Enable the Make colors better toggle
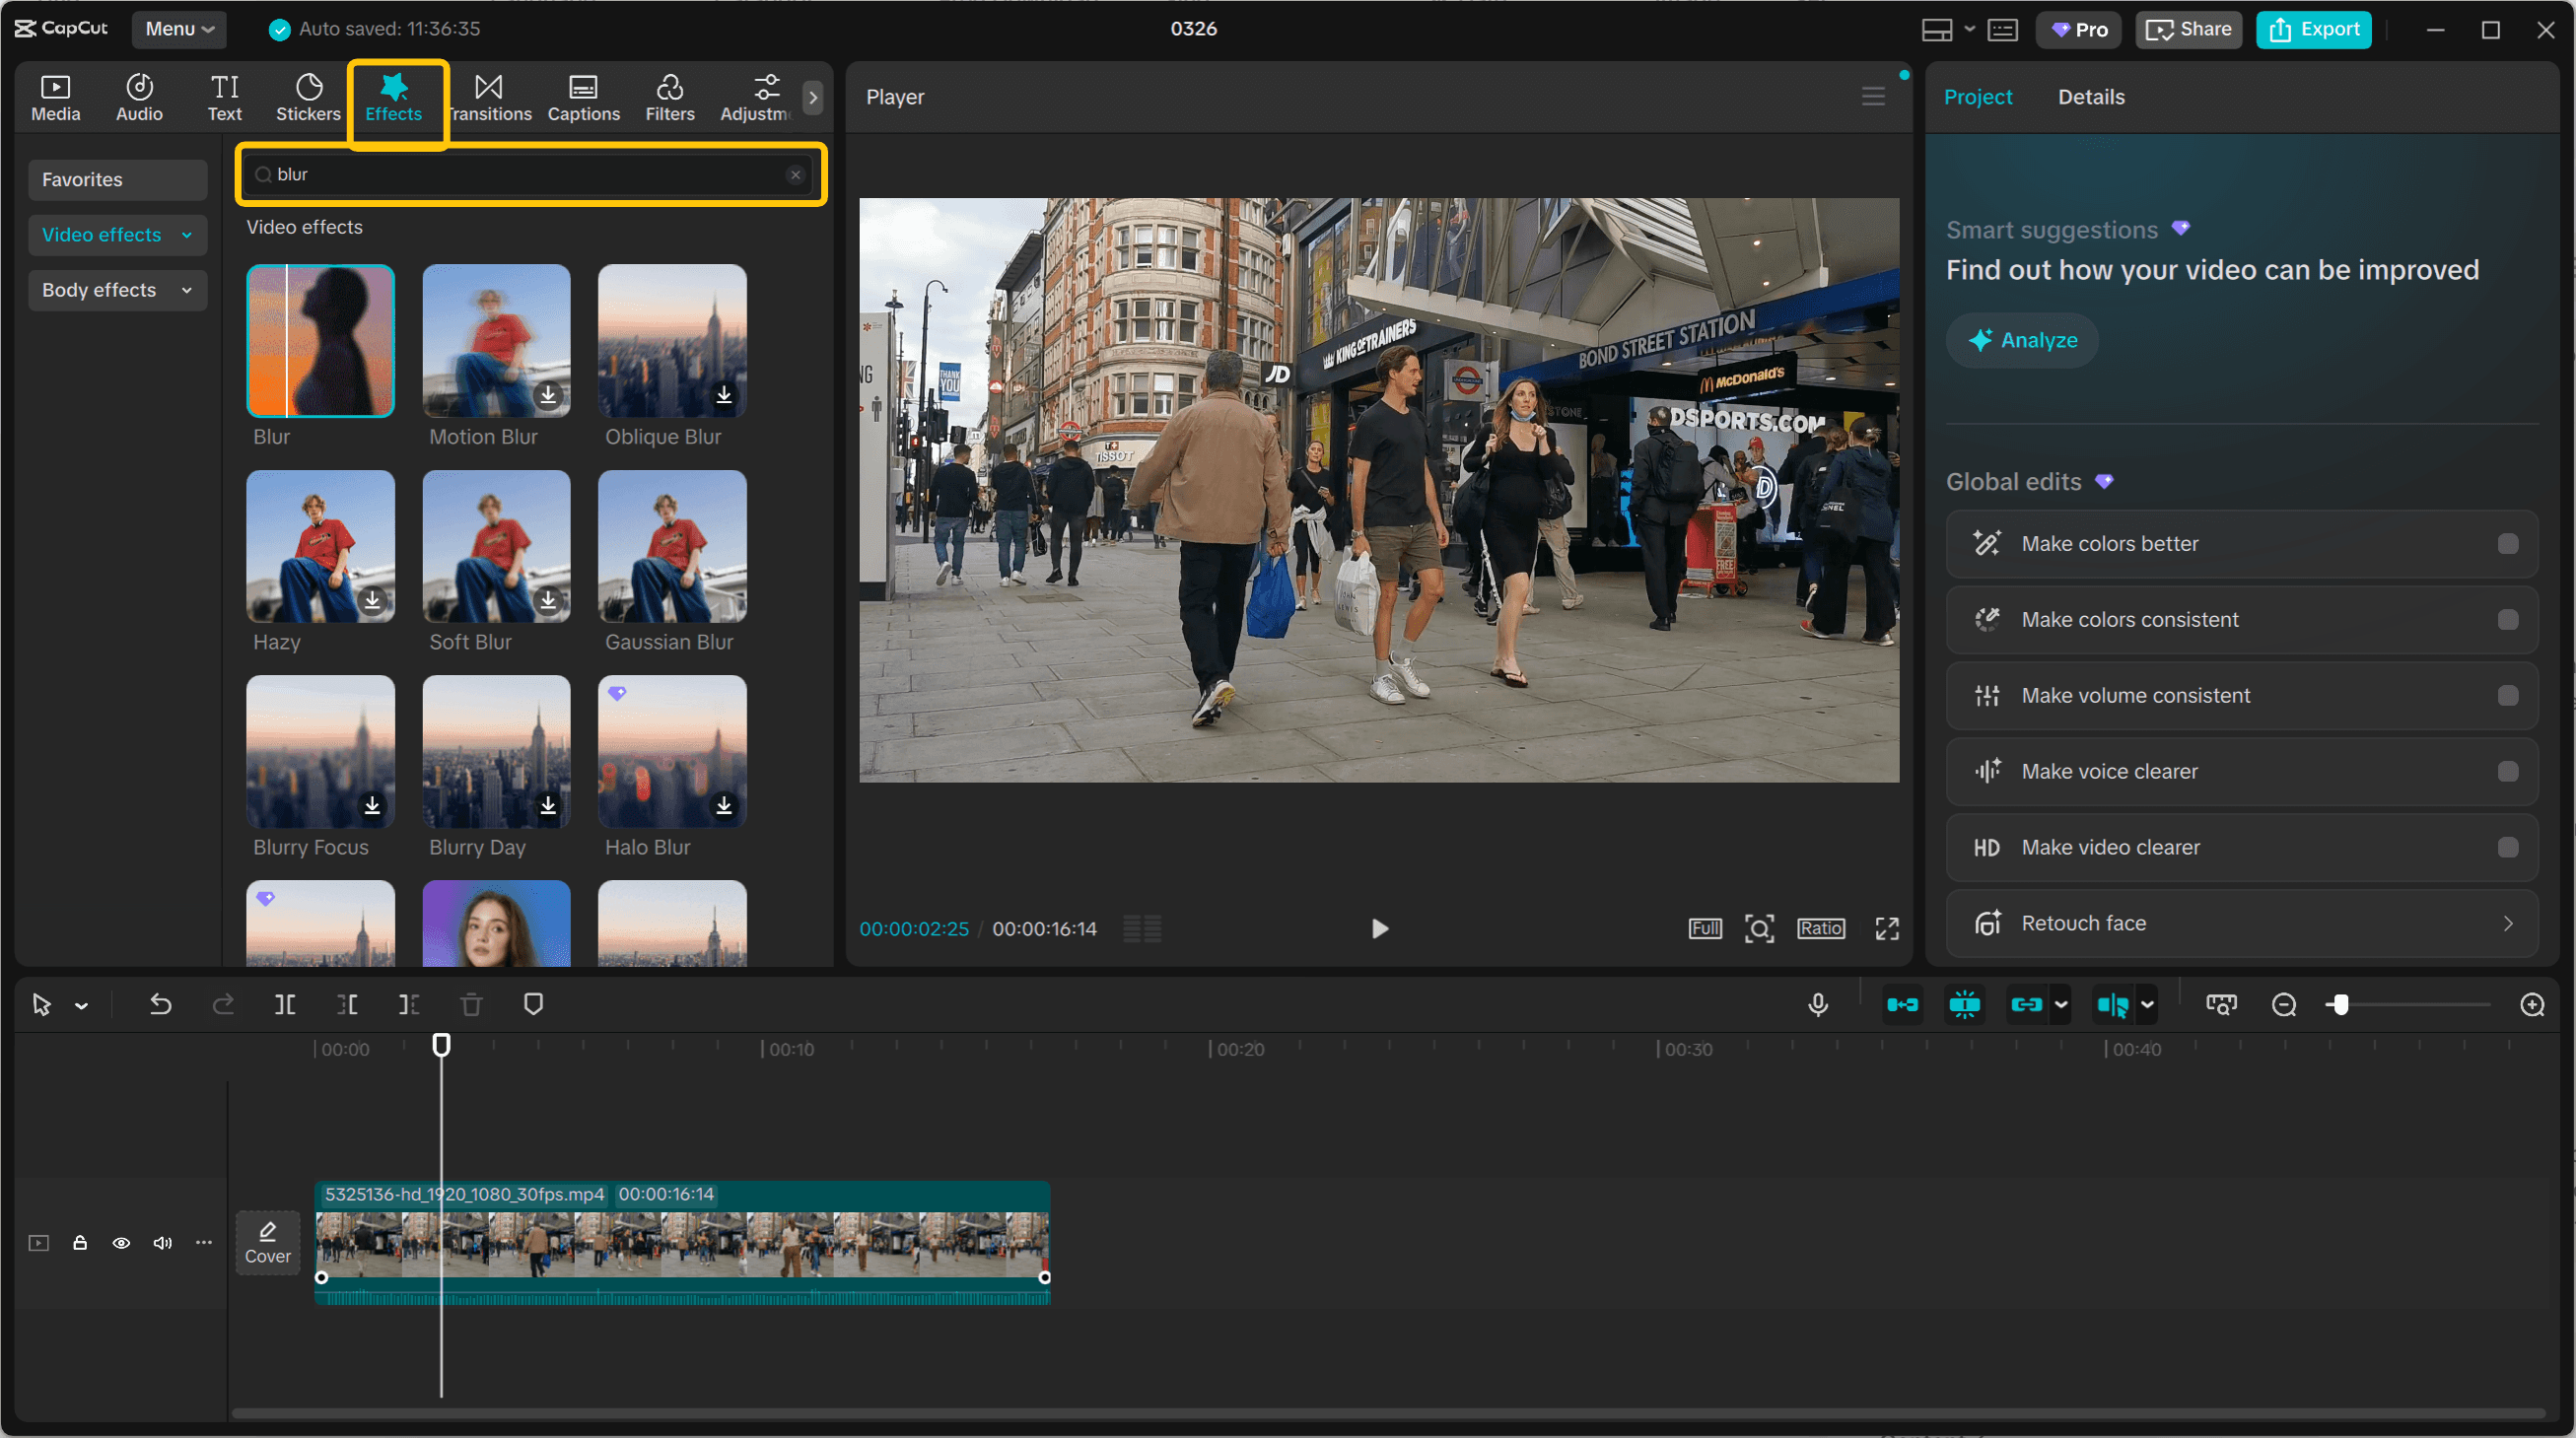The width and height of the screenshot is (2576, 1438). tap(2506, 543)
